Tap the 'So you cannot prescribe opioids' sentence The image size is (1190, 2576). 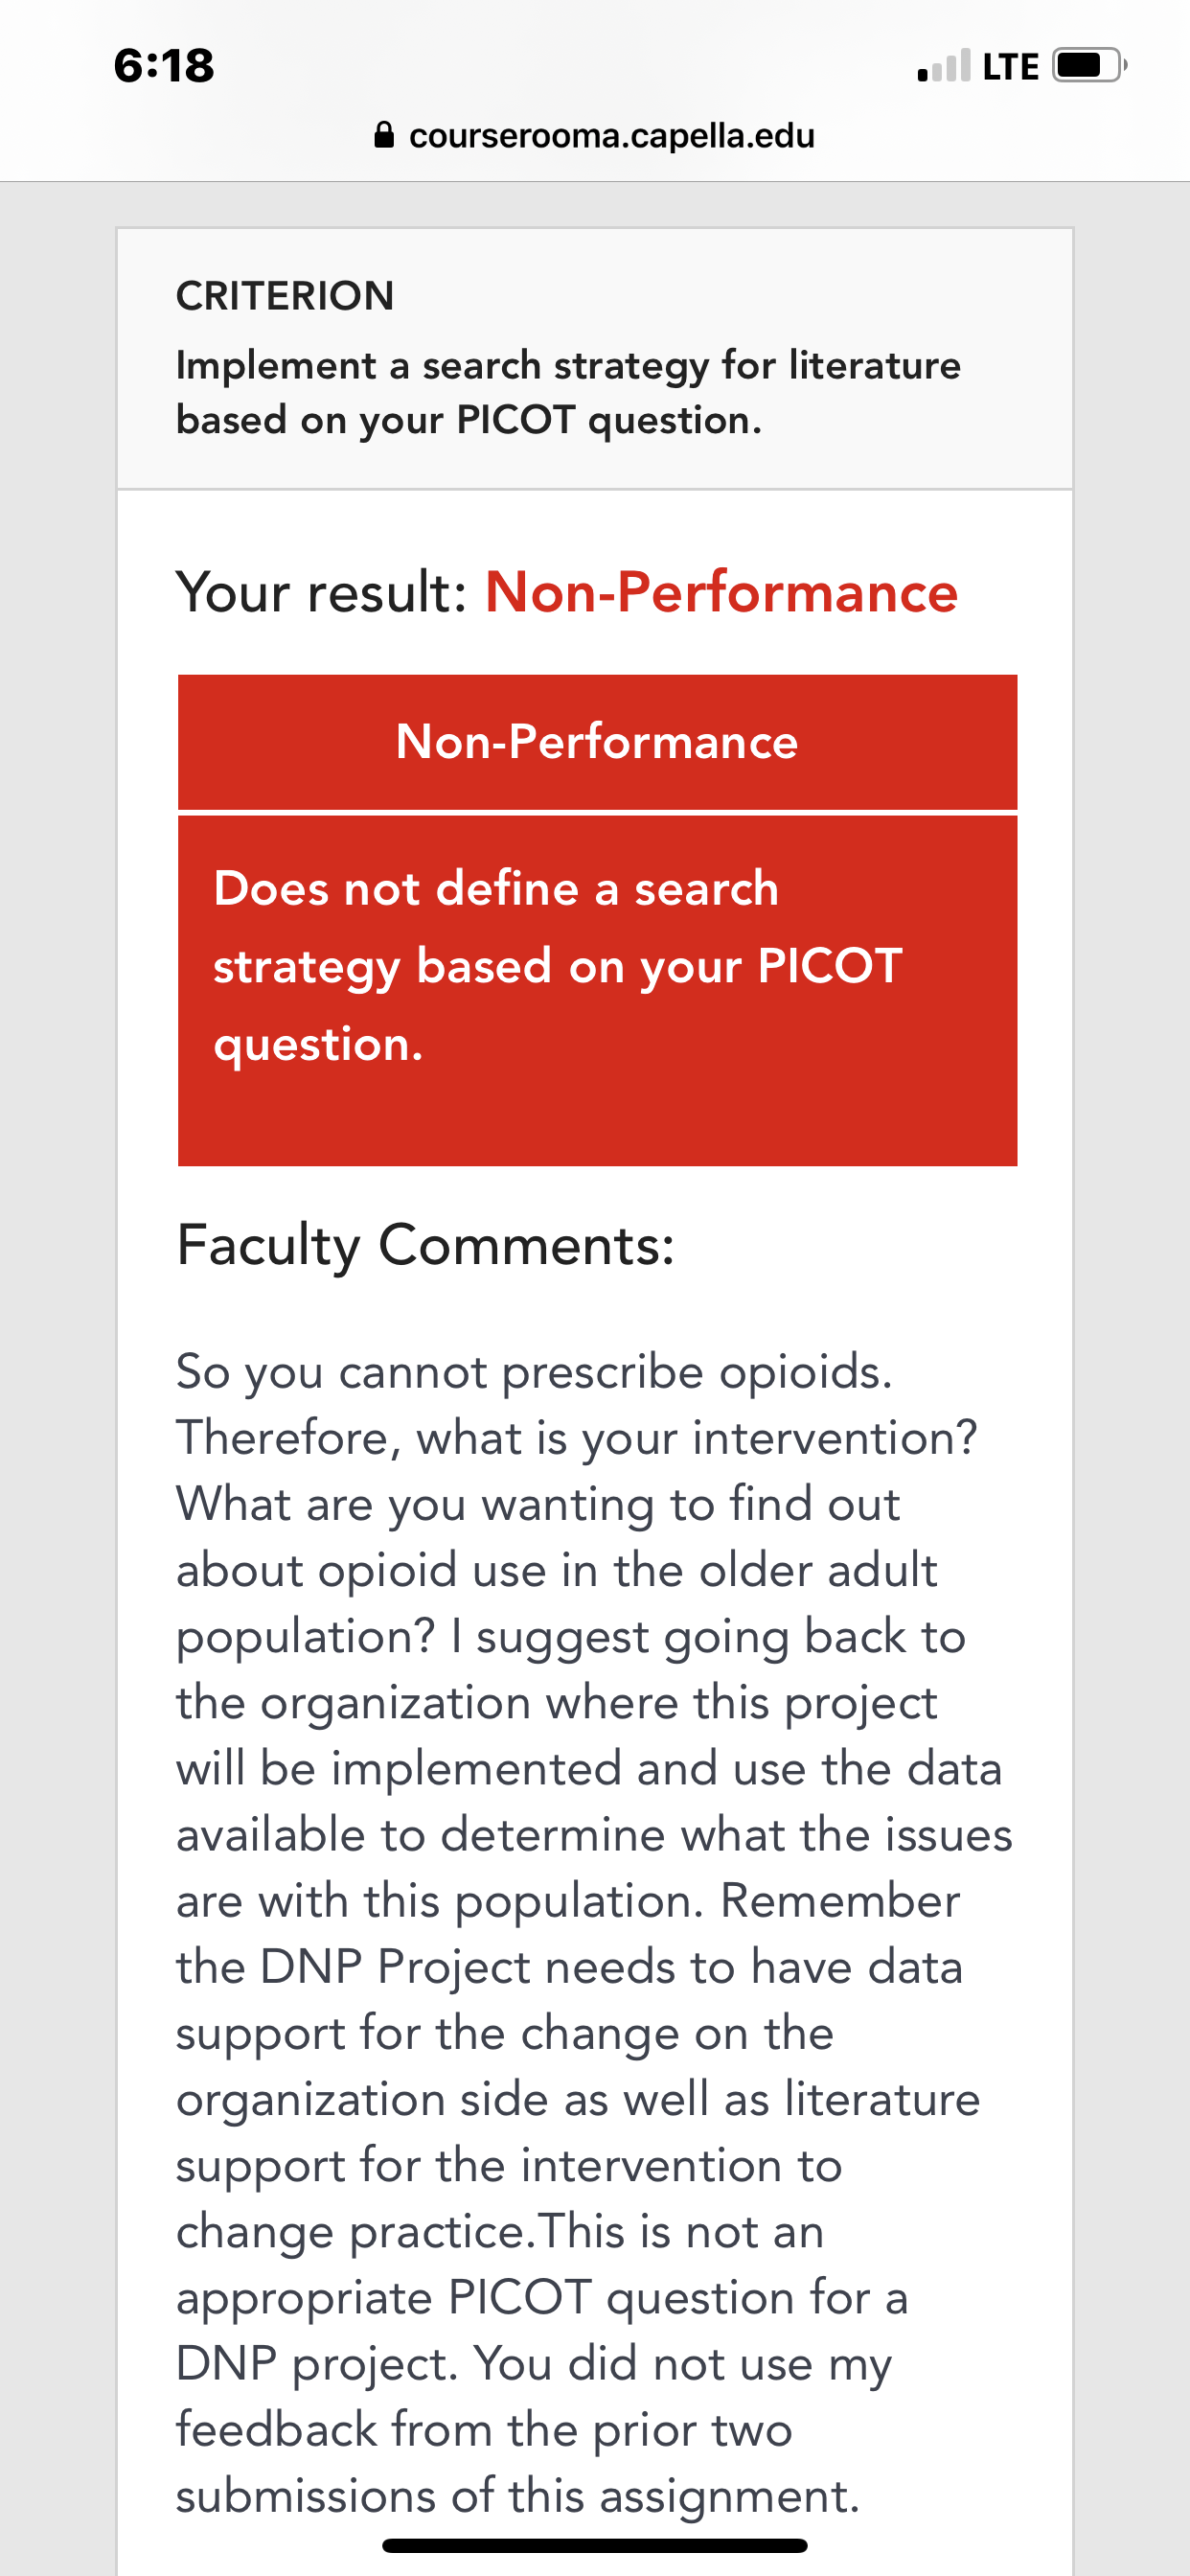534,1372
